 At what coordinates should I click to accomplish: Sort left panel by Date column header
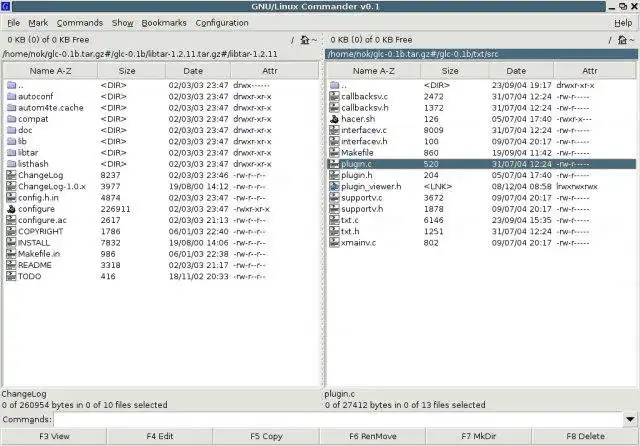click(x=198, y=71)
